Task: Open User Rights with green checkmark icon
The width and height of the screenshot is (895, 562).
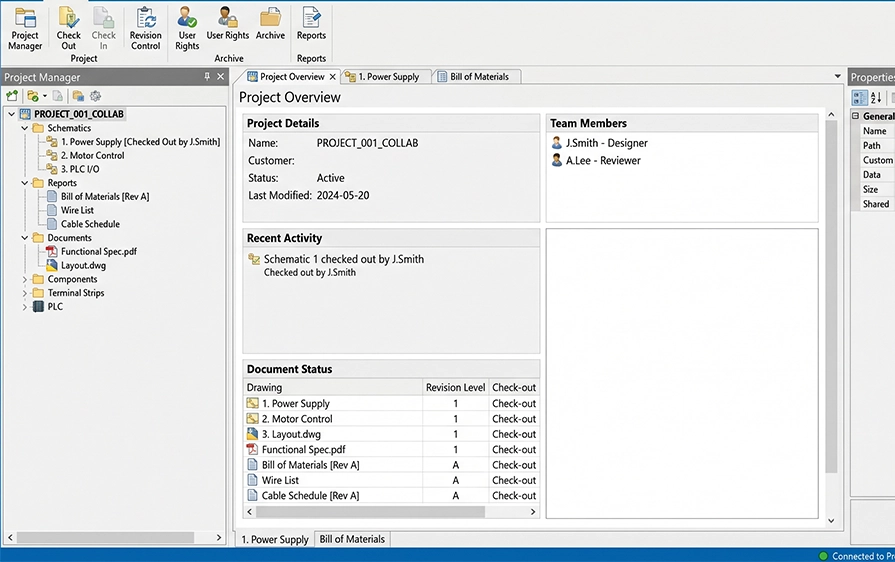Action: [187, 30]
